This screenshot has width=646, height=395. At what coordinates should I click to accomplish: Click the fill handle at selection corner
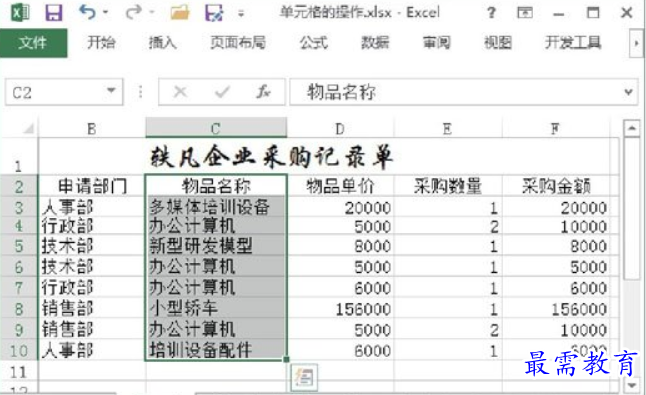(x=286, y=360)
